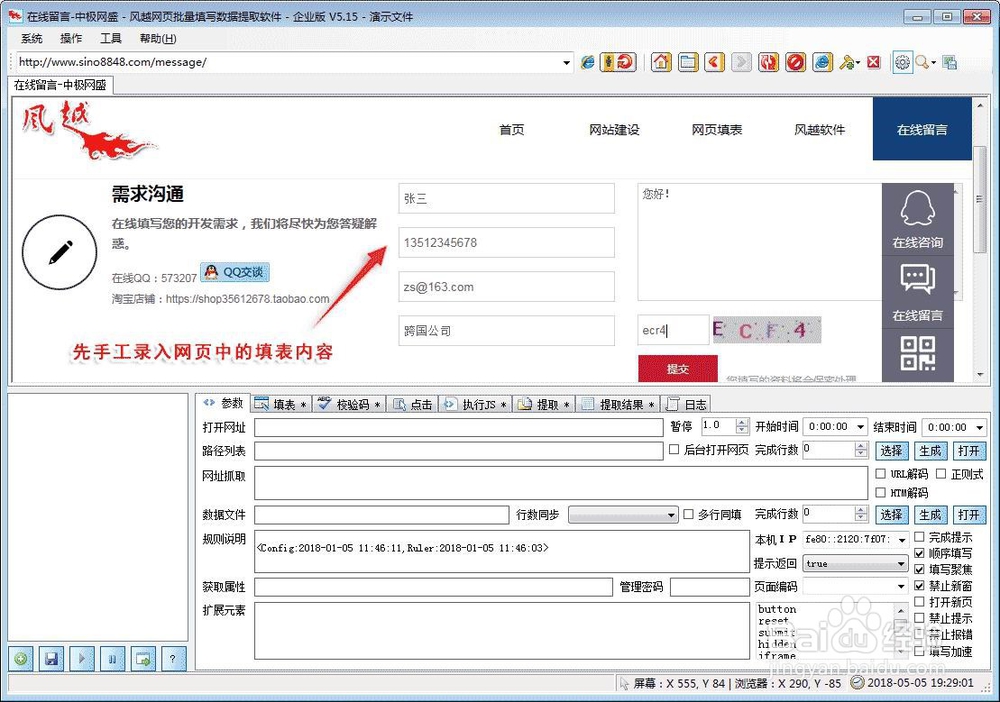1000x702 pixels.
Task: Expand the 页面编码 dropdown
Action: (901, 586)
